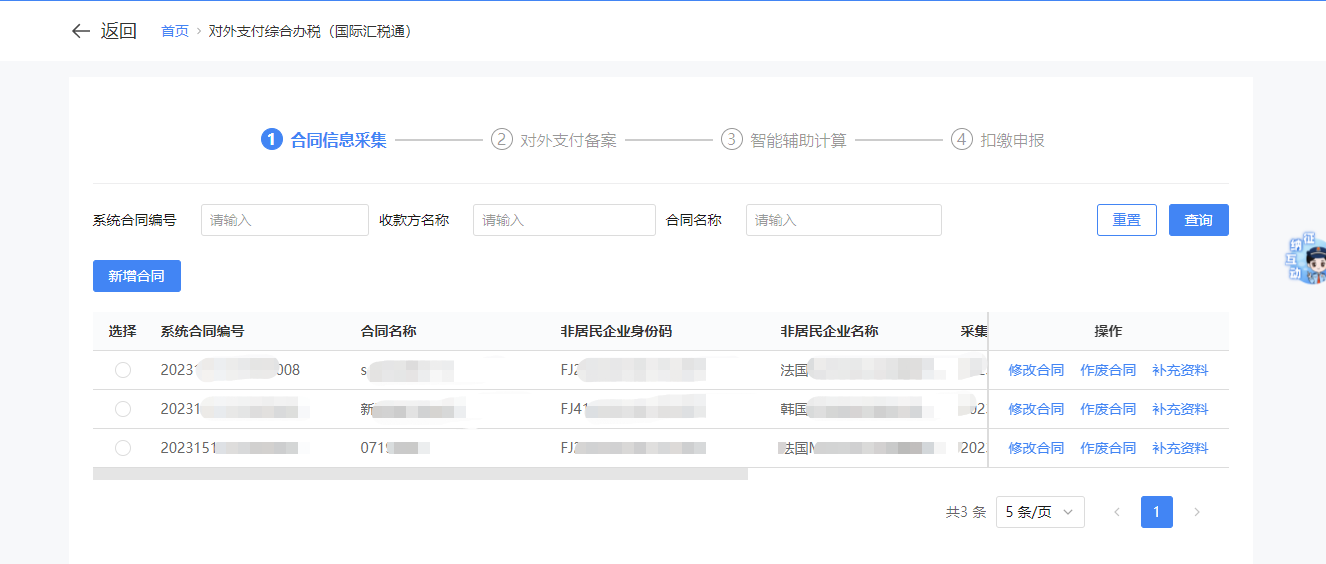Click step 3 circle icon 智能辅助计算
The height and width of the screenshot is (564, 1326).
(731, 140)
